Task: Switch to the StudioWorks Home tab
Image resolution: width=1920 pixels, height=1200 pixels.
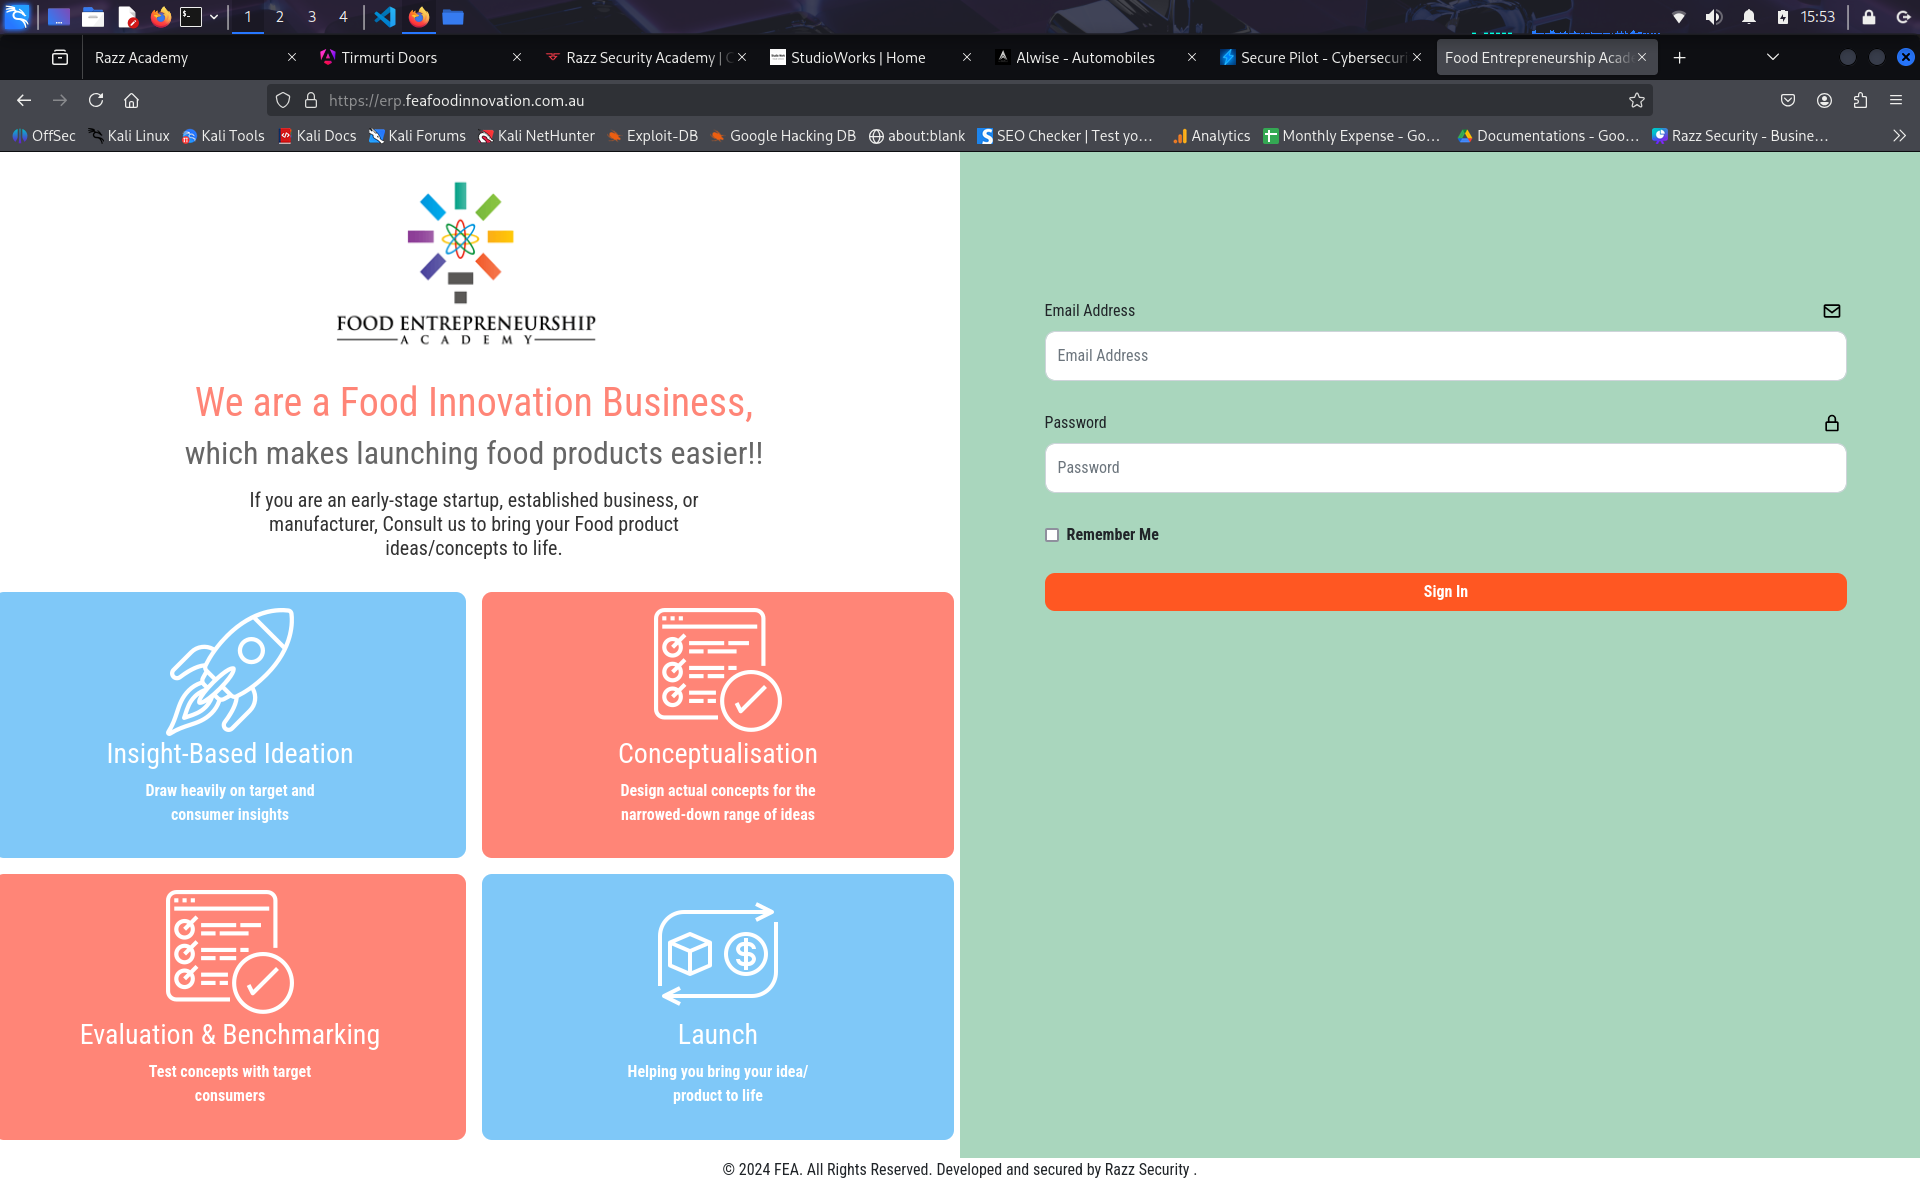Action: pos(860,58)
